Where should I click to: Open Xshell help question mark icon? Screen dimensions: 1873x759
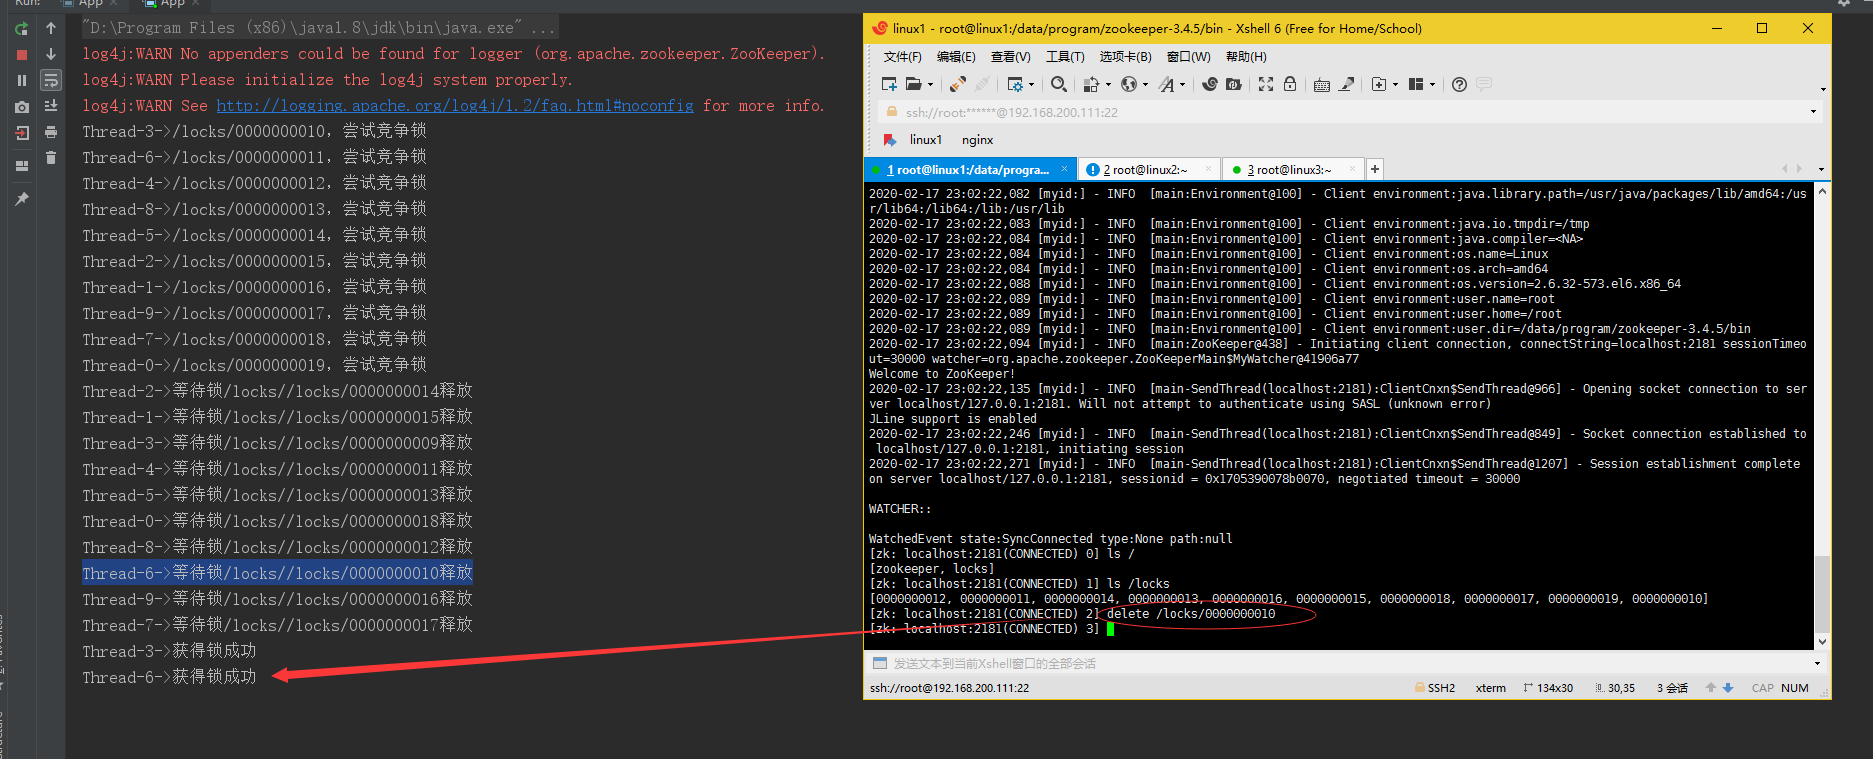click(1459, 84)
